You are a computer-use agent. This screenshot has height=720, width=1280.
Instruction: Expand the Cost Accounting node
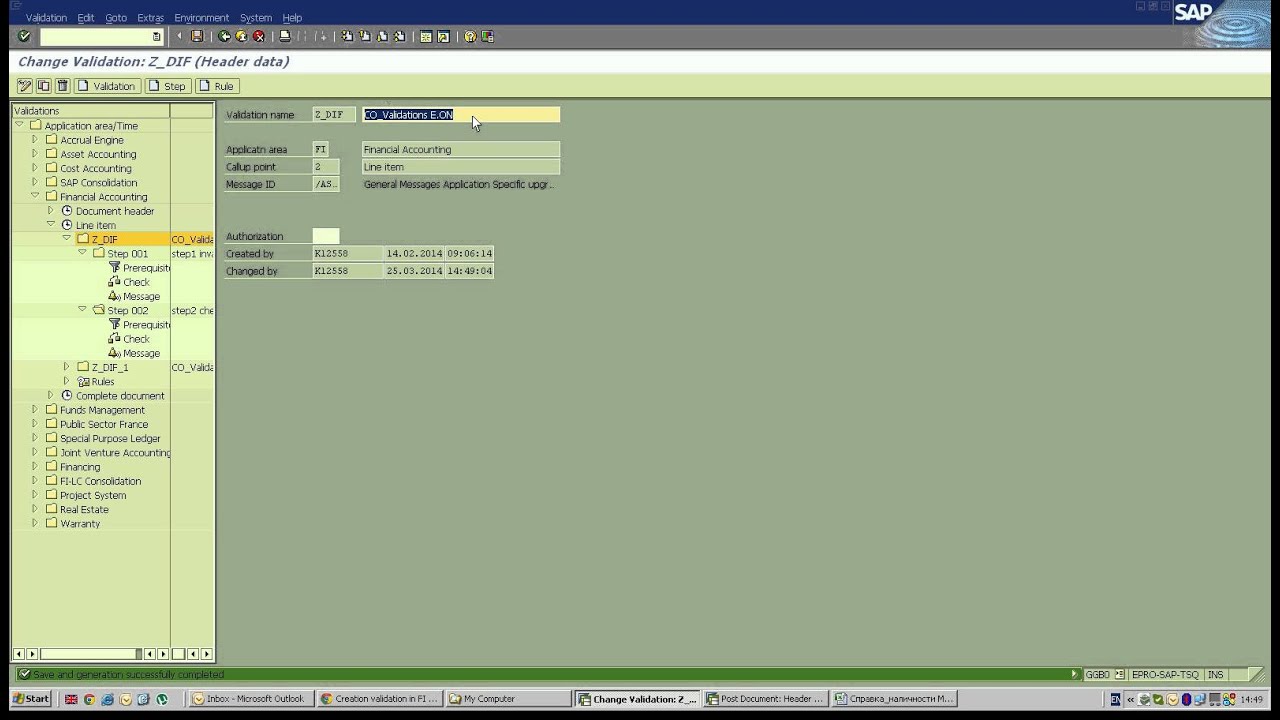(35, 167)
